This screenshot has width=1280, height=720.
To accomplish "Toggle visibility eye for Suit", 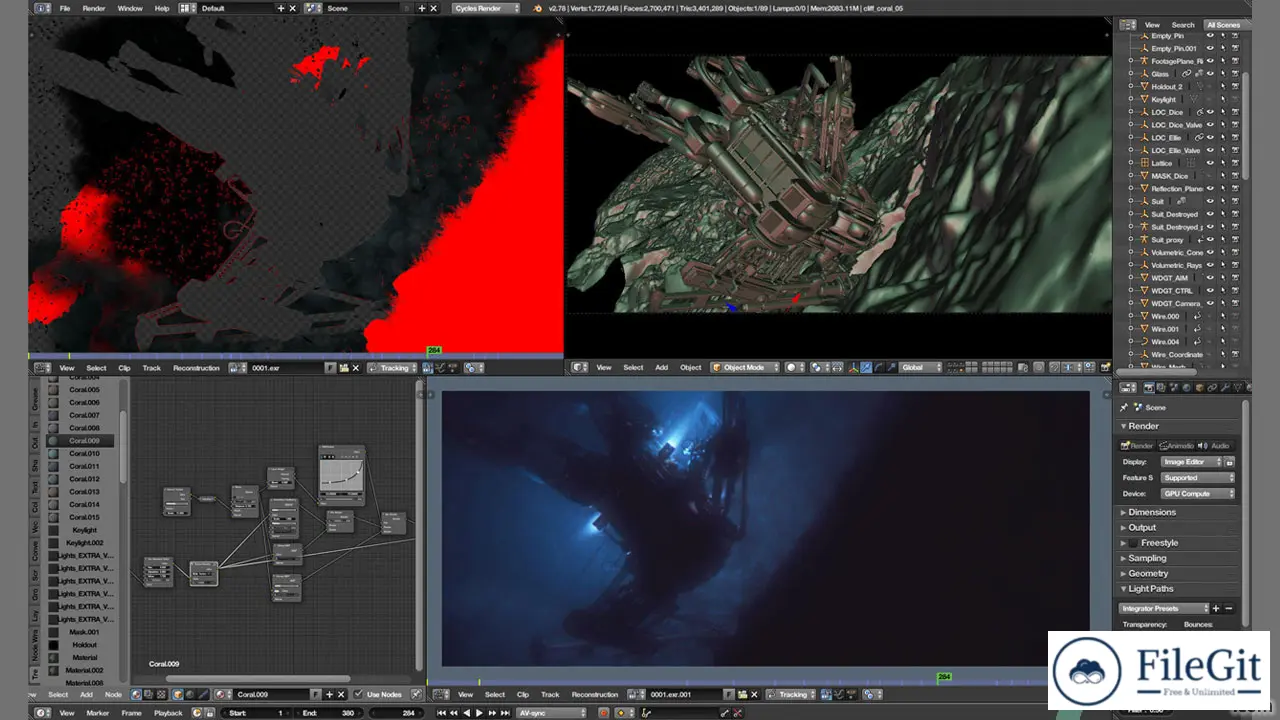I will (1209, 201).
